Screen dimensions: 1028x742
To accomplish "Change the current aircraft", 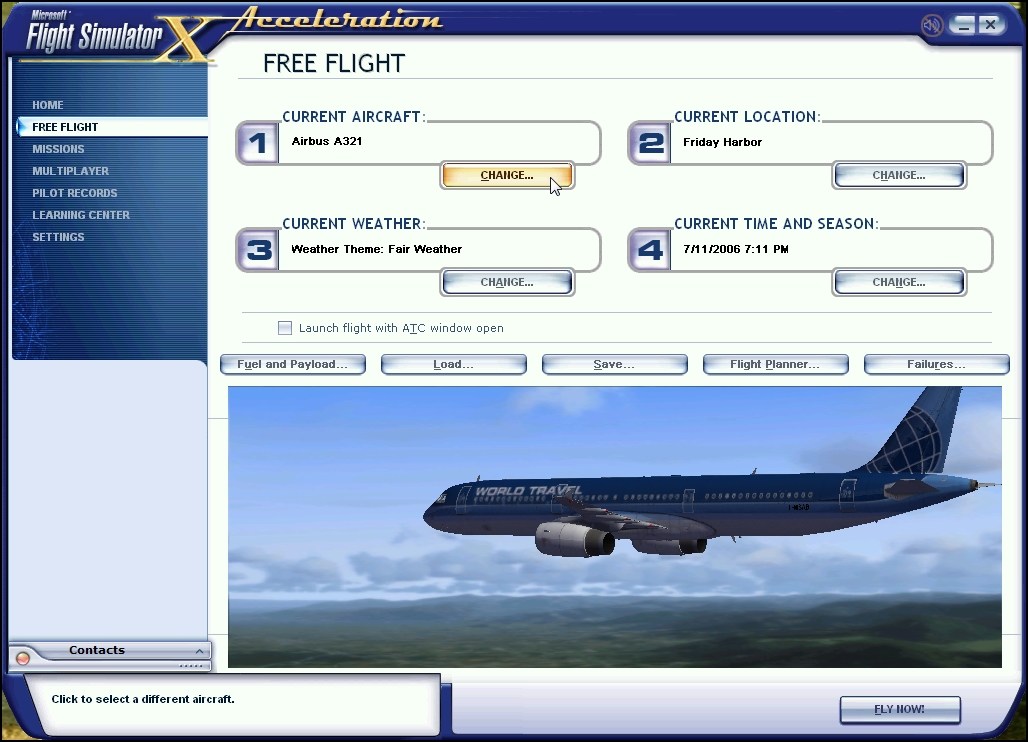I will pyautogui.click(x=507, y=176).
